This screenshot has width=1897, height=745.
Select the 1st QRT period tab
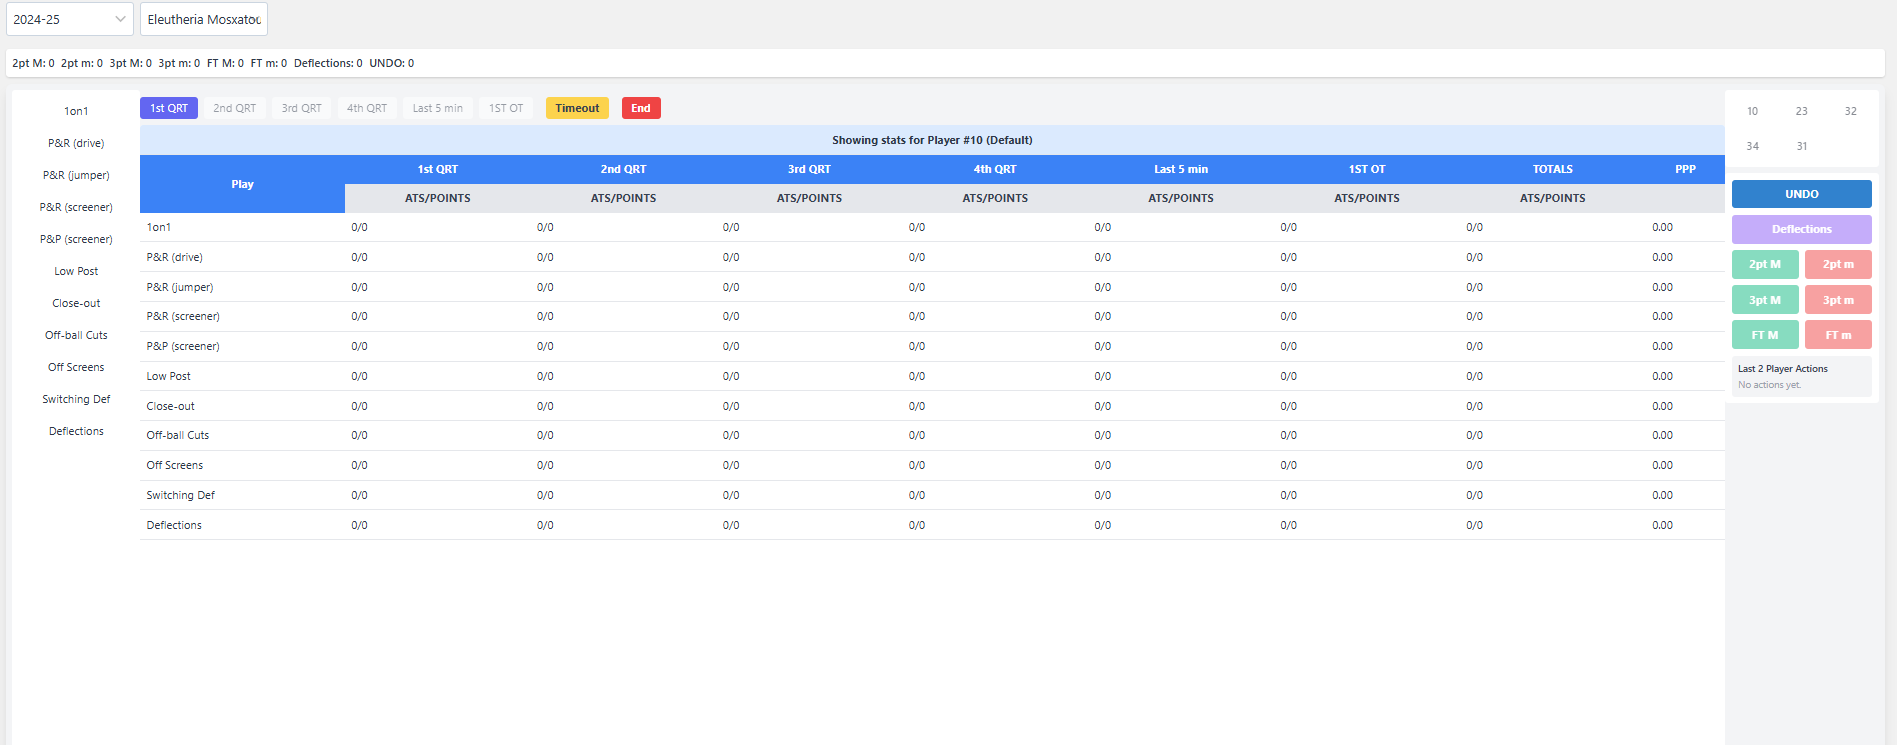pyautogui.click(x=169, y=108)
